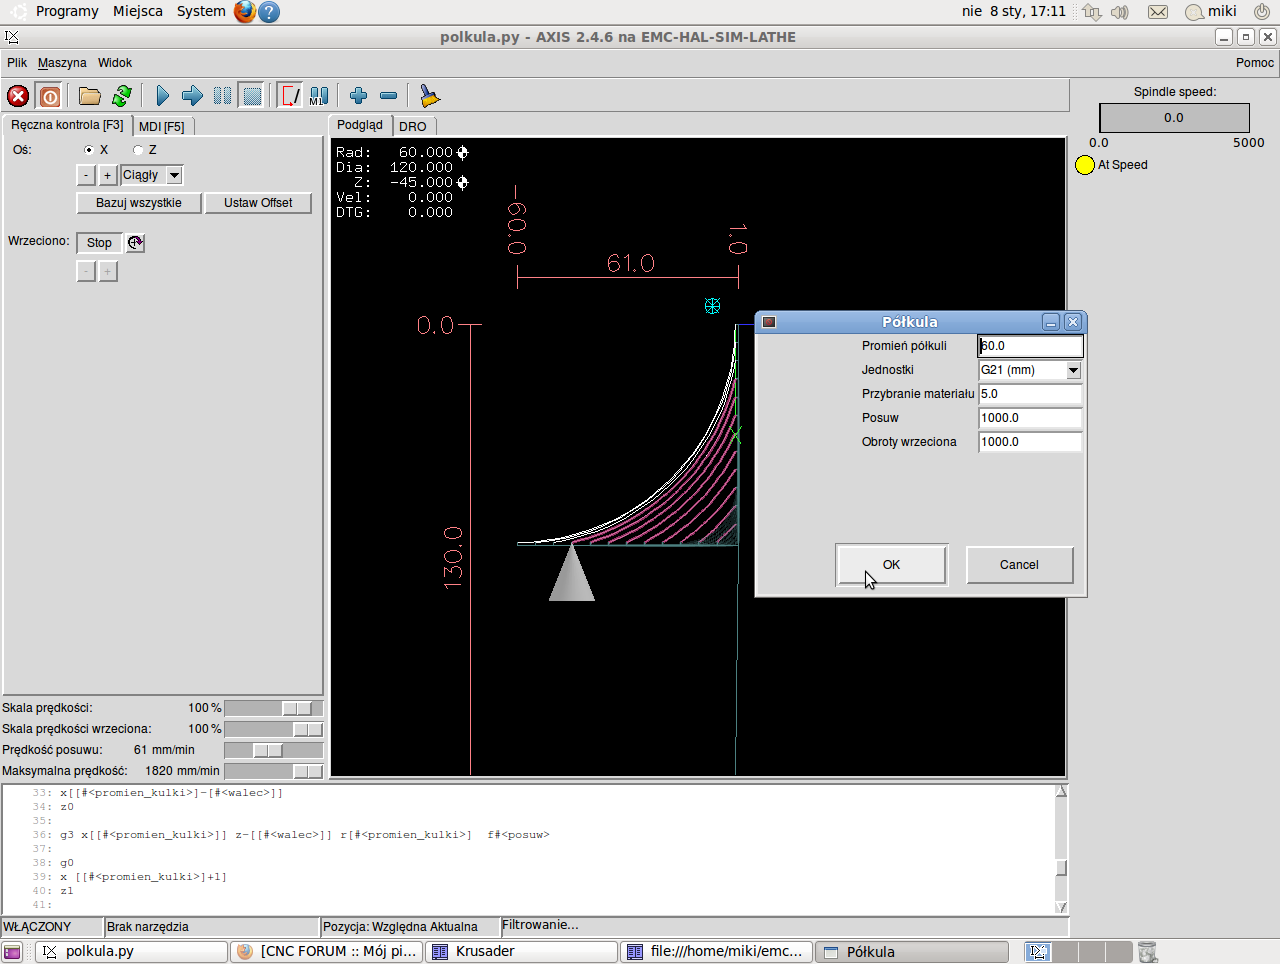The height and width of the screenshot is (964, 1280).
Task: Open the Pomoc menu
Action: [1254, 63]
